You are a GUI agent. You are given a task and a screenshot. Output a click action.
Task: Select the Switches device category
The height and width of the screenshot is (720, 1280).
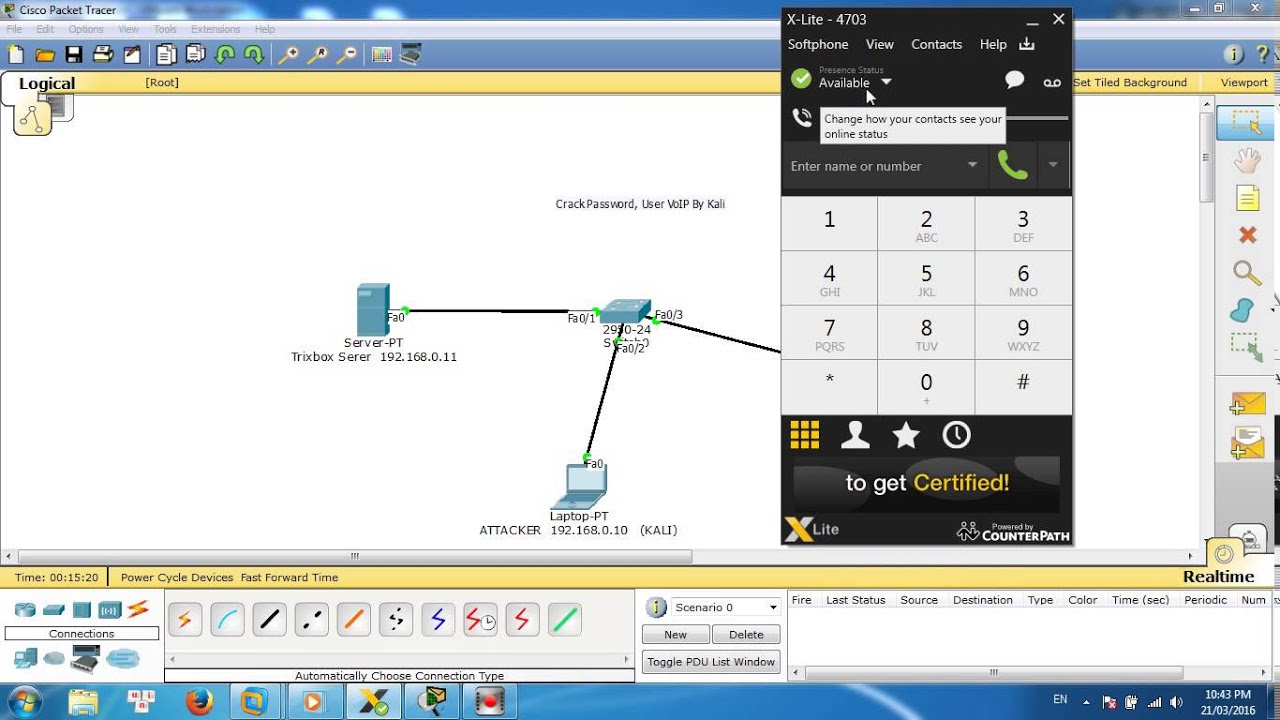pyautogui.click(x=54, y=610)
